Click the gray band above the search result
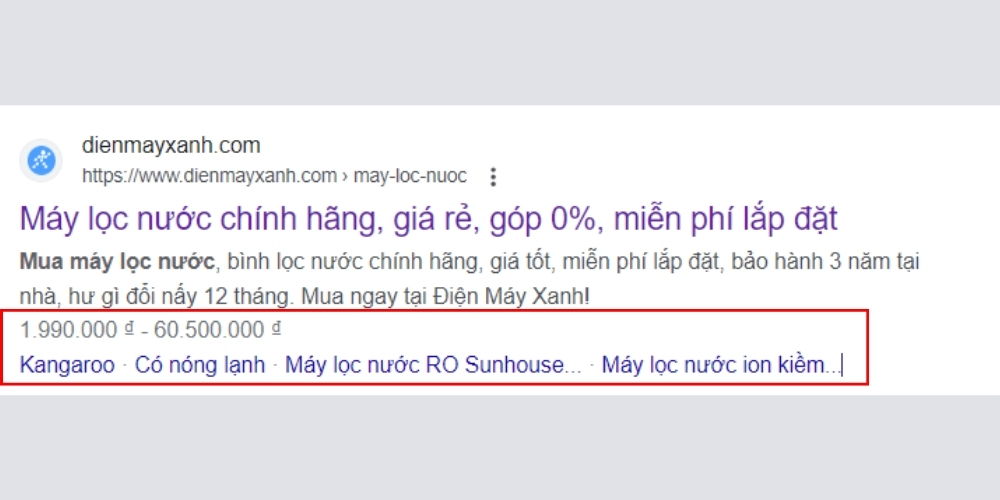The width and height of the screenshot is (1000, 500). [x=500, y=52]
